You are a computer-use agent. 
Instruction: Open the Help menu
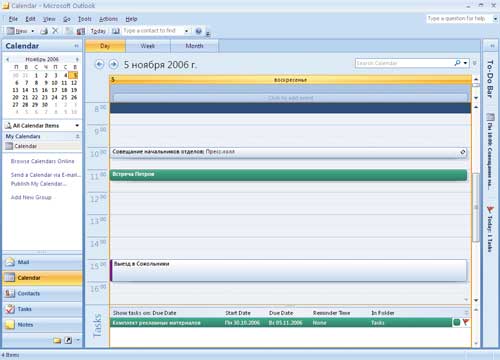(x=131, y=19)
